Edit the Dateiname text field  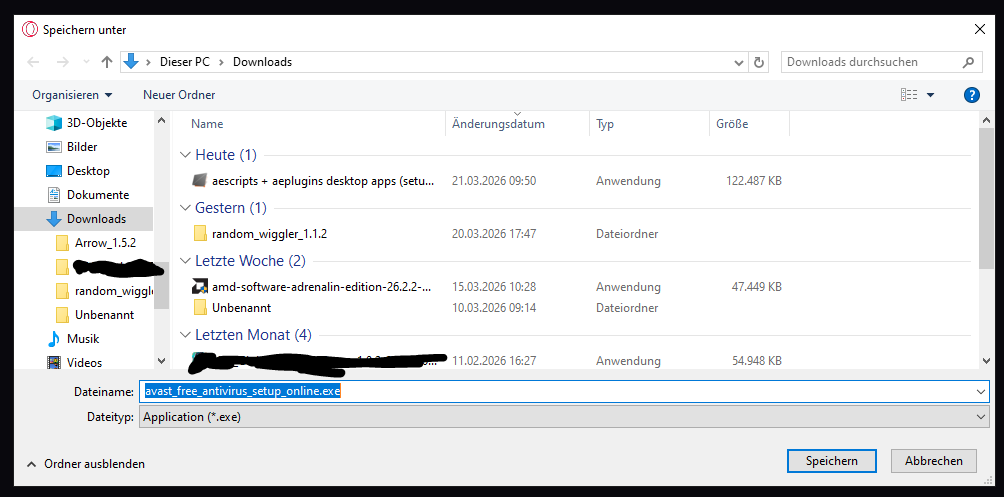point(557,391)
